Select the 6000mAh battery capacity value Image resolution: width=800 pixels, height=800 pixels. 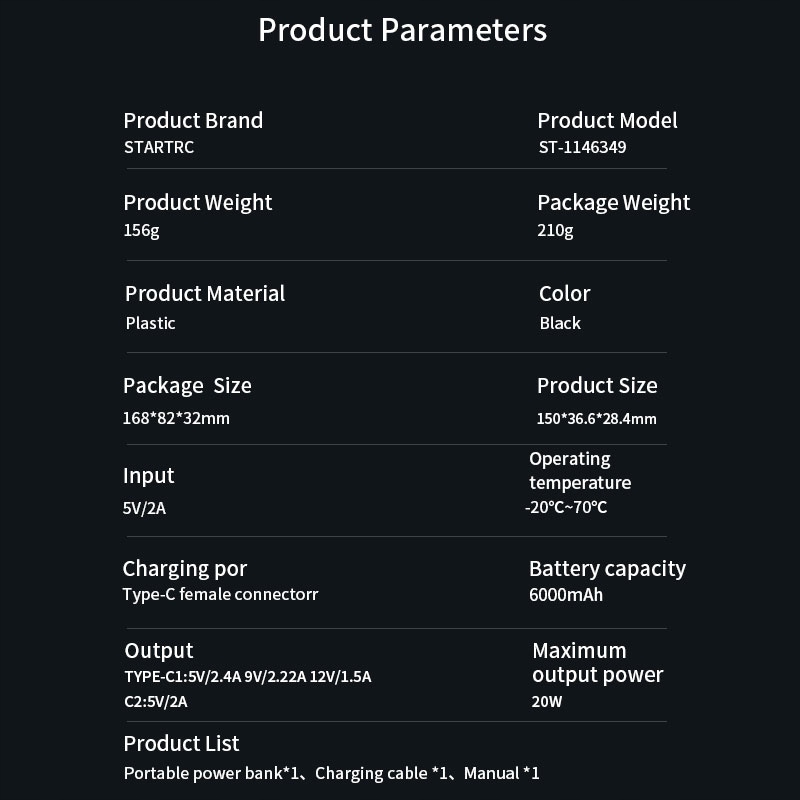566,596
